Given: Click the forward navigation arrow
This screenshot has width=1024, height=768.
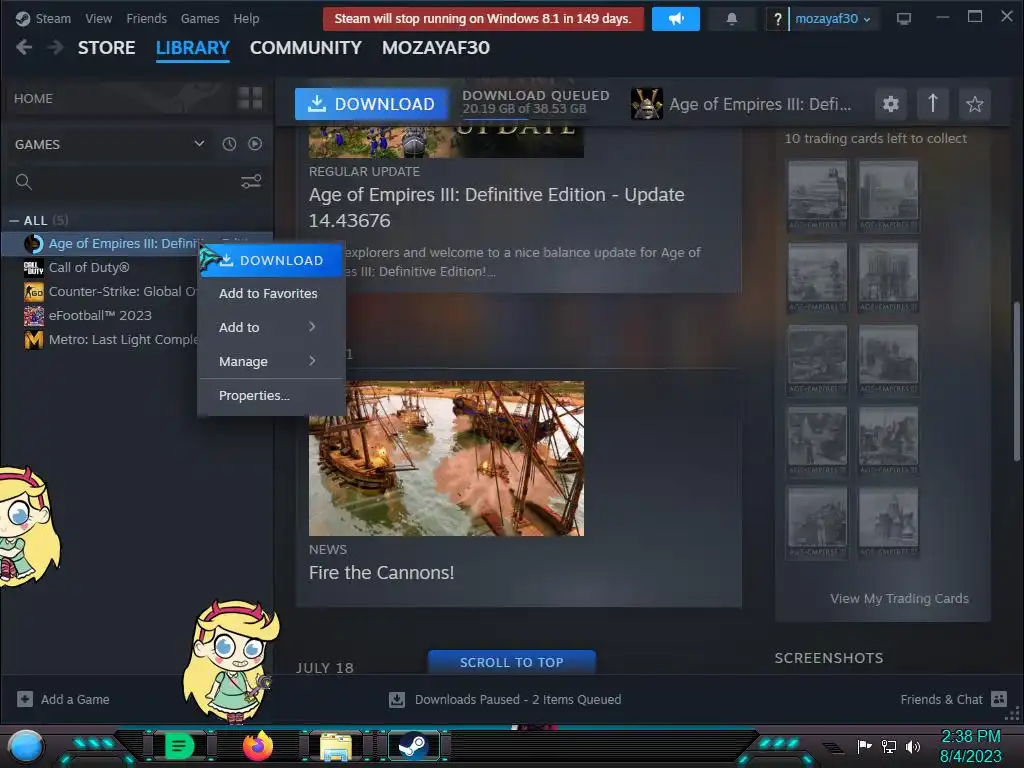Looking at the screenshot, I should point(56,47).
